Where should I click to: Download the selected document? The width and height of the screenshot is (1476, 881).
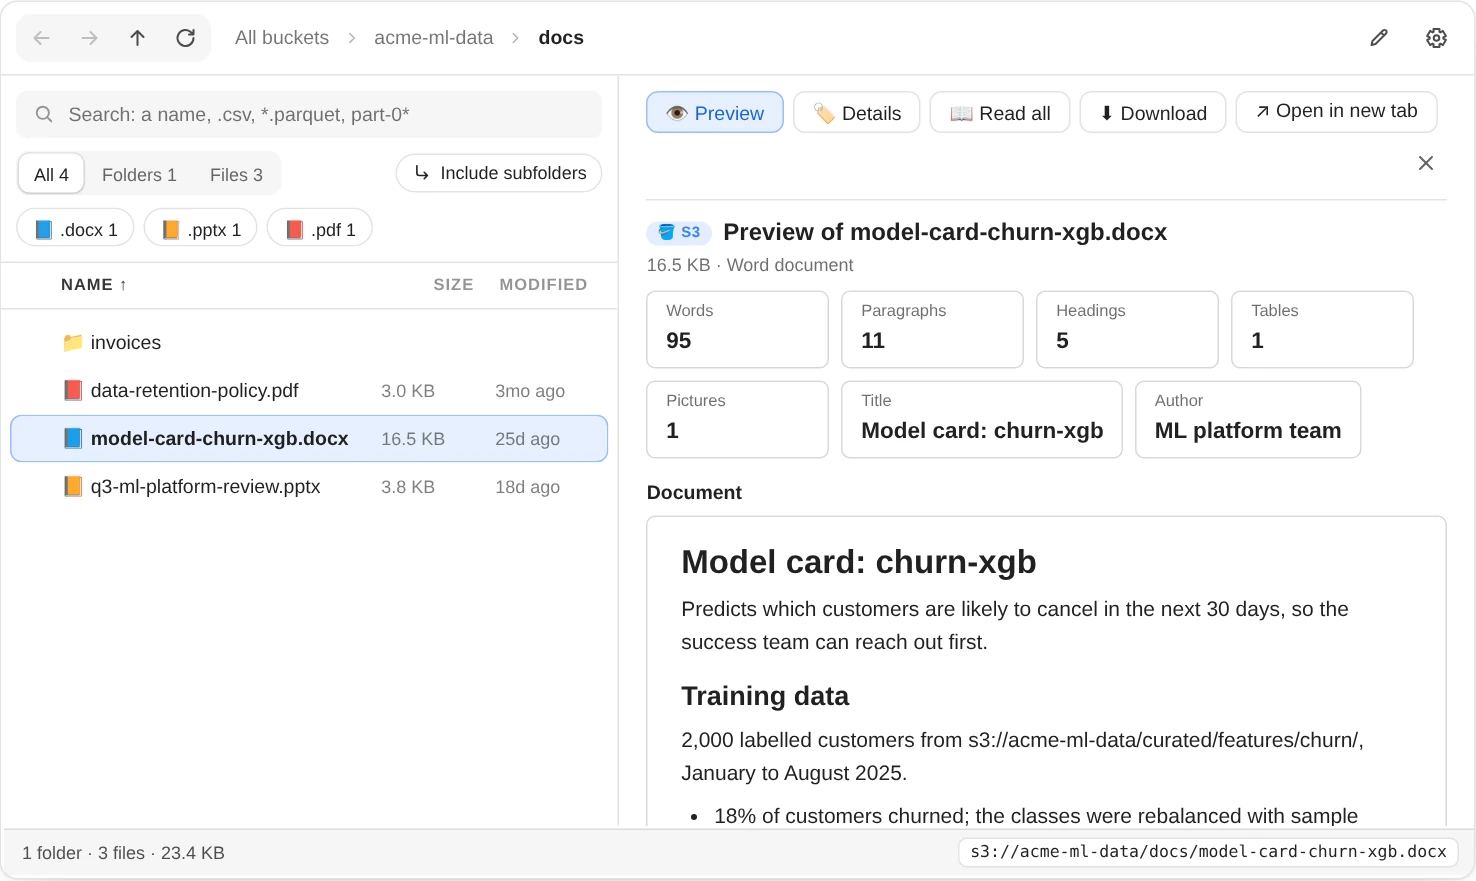tap(1153, 113)
